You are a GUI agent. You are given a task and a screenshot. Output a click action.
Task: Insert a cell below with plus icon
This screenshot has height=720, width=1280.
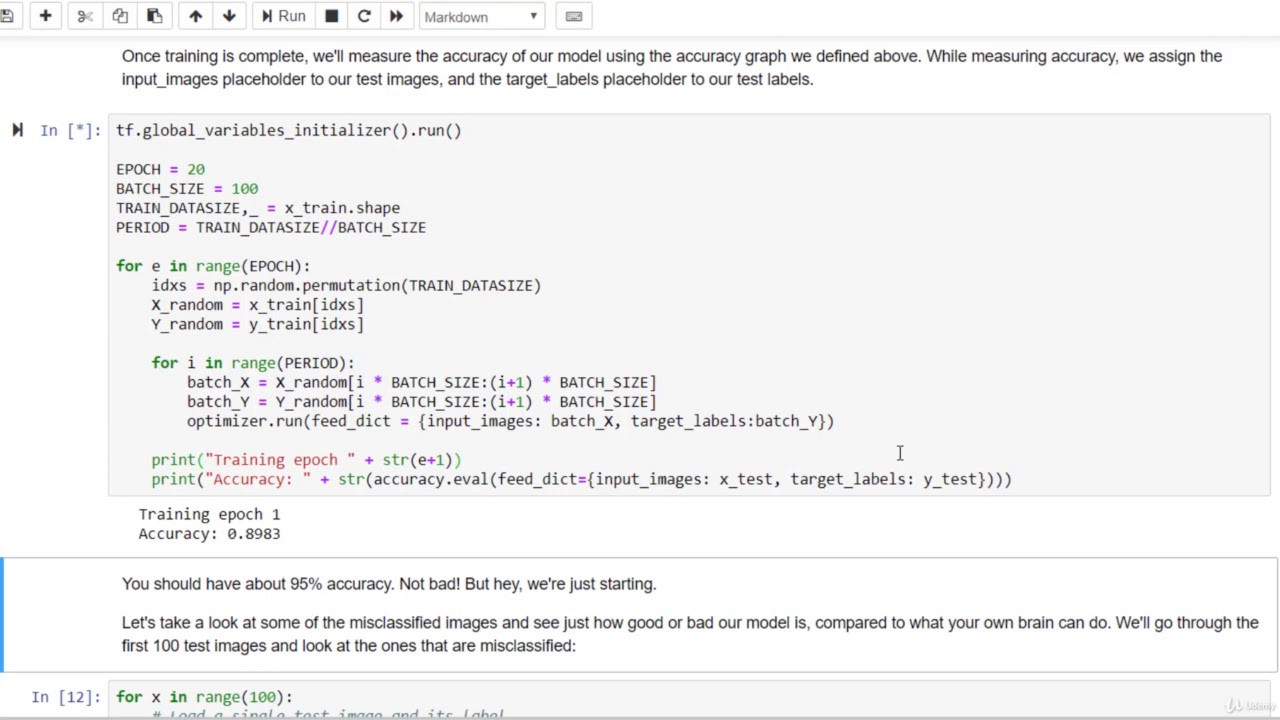coord(45,16)
